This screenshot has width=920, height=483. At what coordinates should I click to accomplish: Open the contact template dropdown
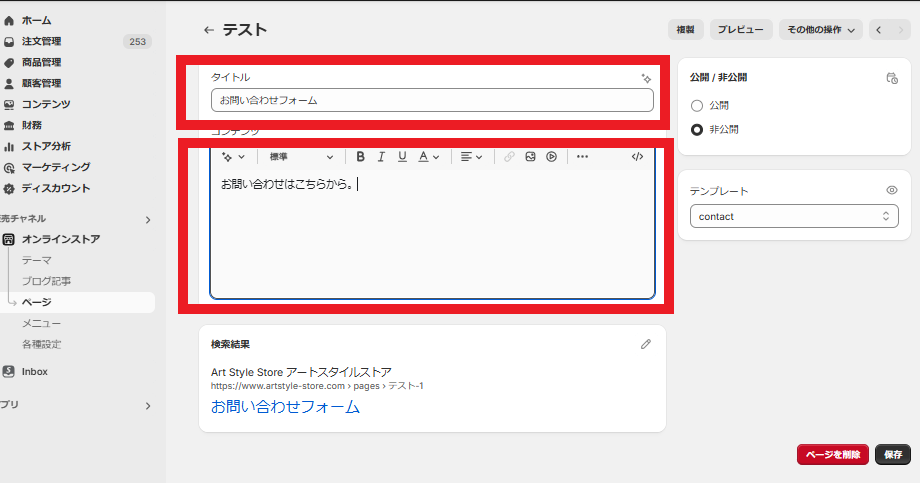click(x=794, y=216)
